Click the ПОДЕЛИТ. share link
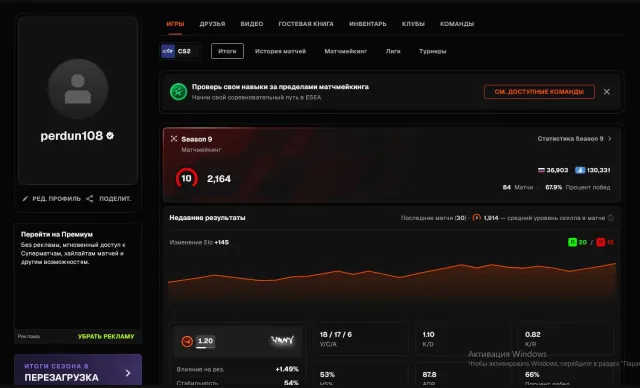 [x=115, y=199]
